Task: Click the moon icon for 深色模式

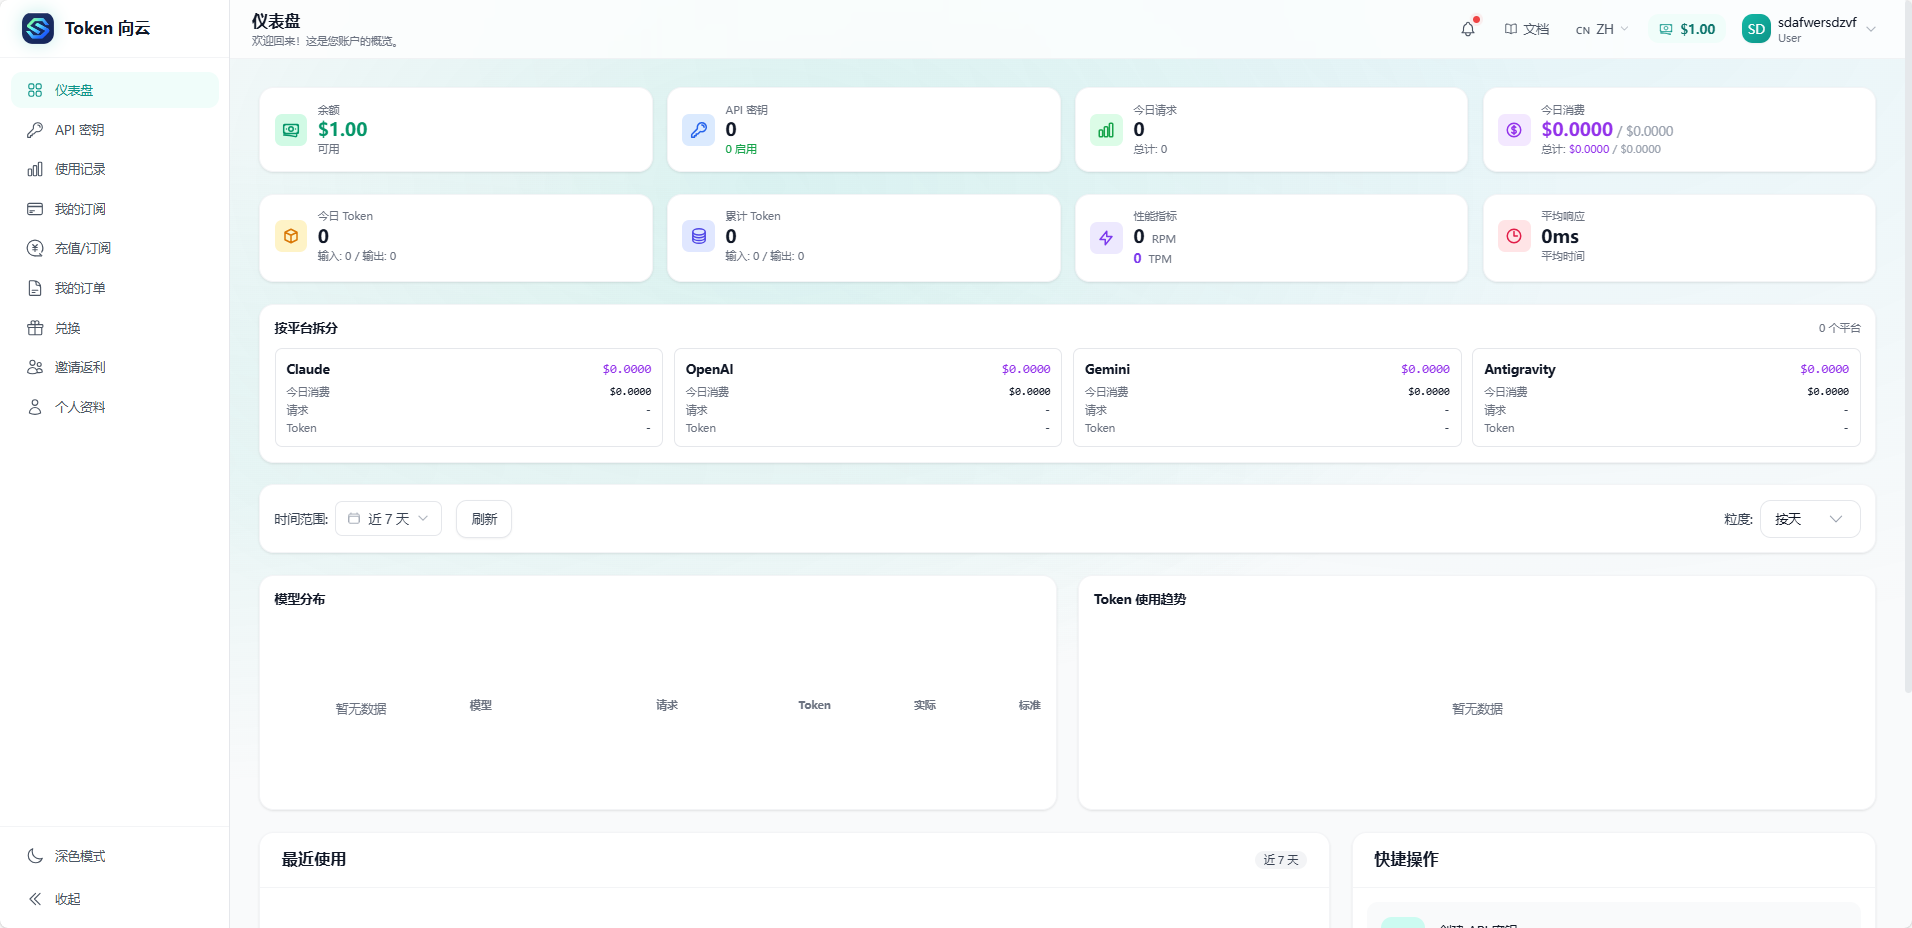Action: (35, 856)
